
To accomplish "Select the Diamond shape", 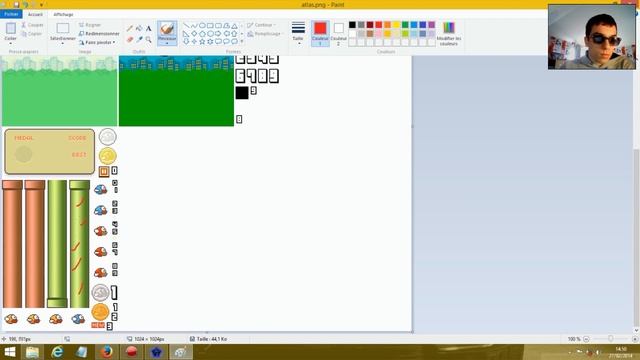I will [x=194, y=33].
